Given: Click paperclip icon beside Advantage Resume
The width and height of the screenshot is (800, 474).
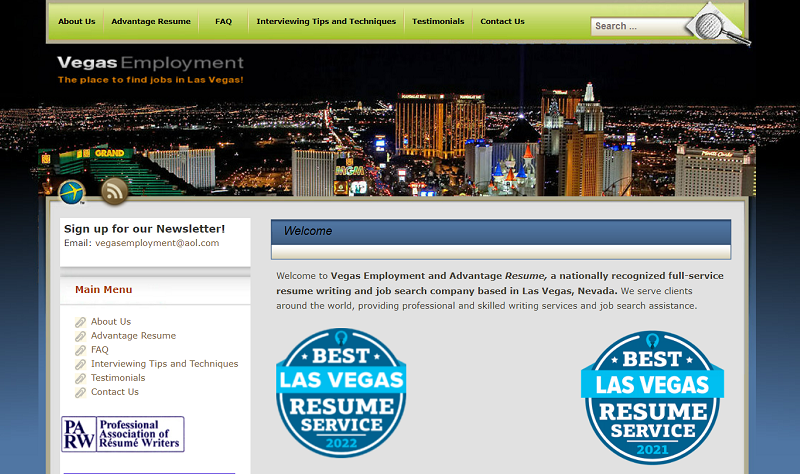Looking at the screenshot, I should coord(81,336).
